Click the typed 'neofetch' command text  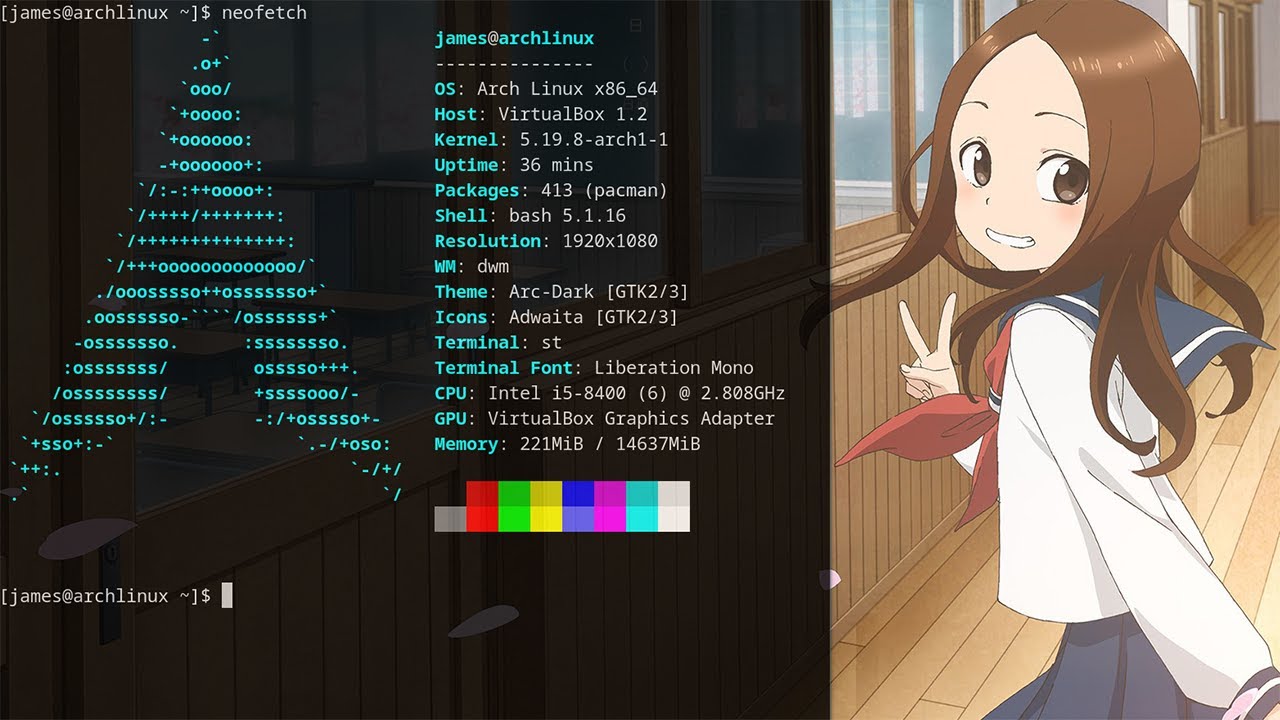click(264, 13)
